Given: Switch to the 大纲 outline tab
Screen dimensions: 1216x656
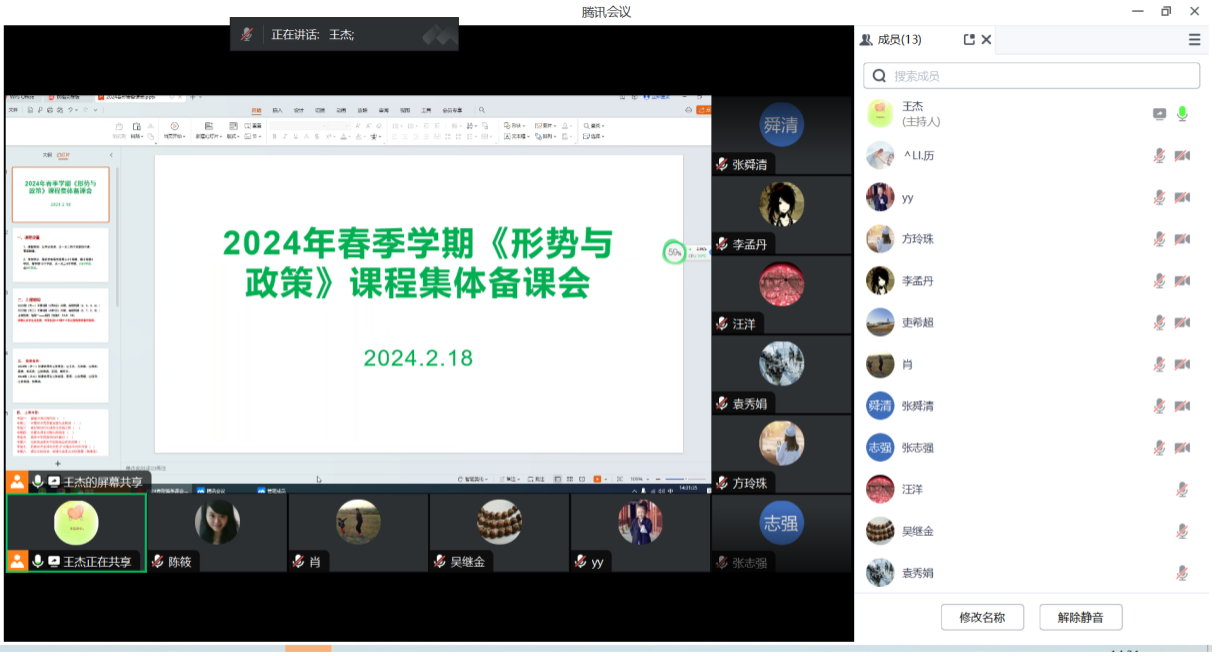Looking at the screenshot, I should point(46,155).
